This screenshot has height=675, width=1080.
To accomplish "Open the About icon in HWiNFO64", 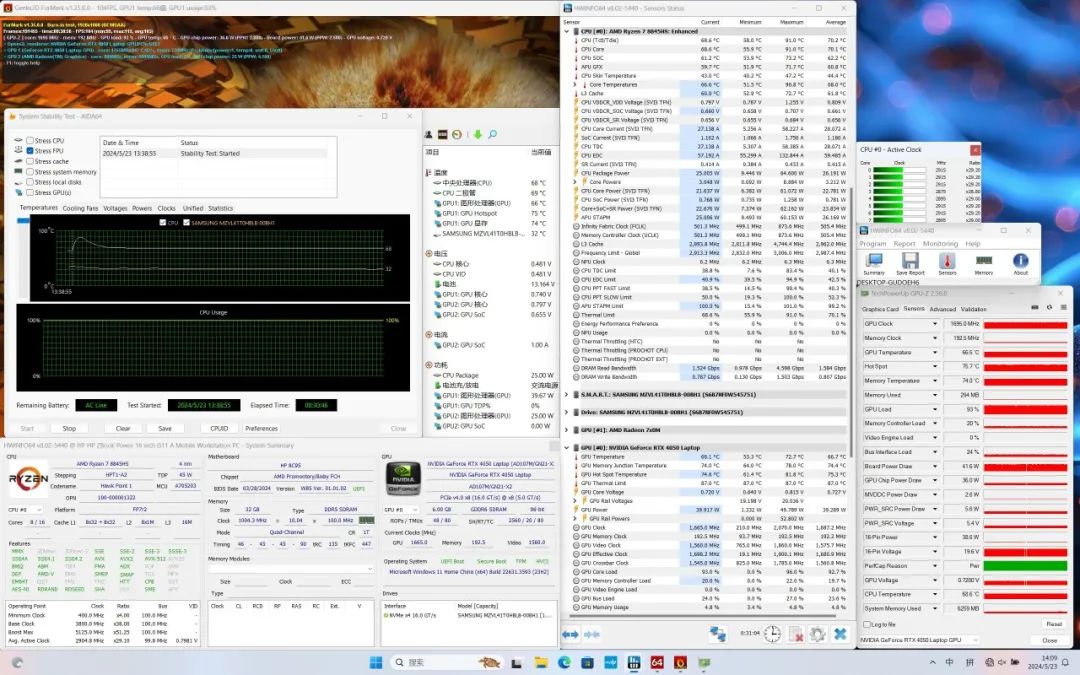I will pos(1020,262).
